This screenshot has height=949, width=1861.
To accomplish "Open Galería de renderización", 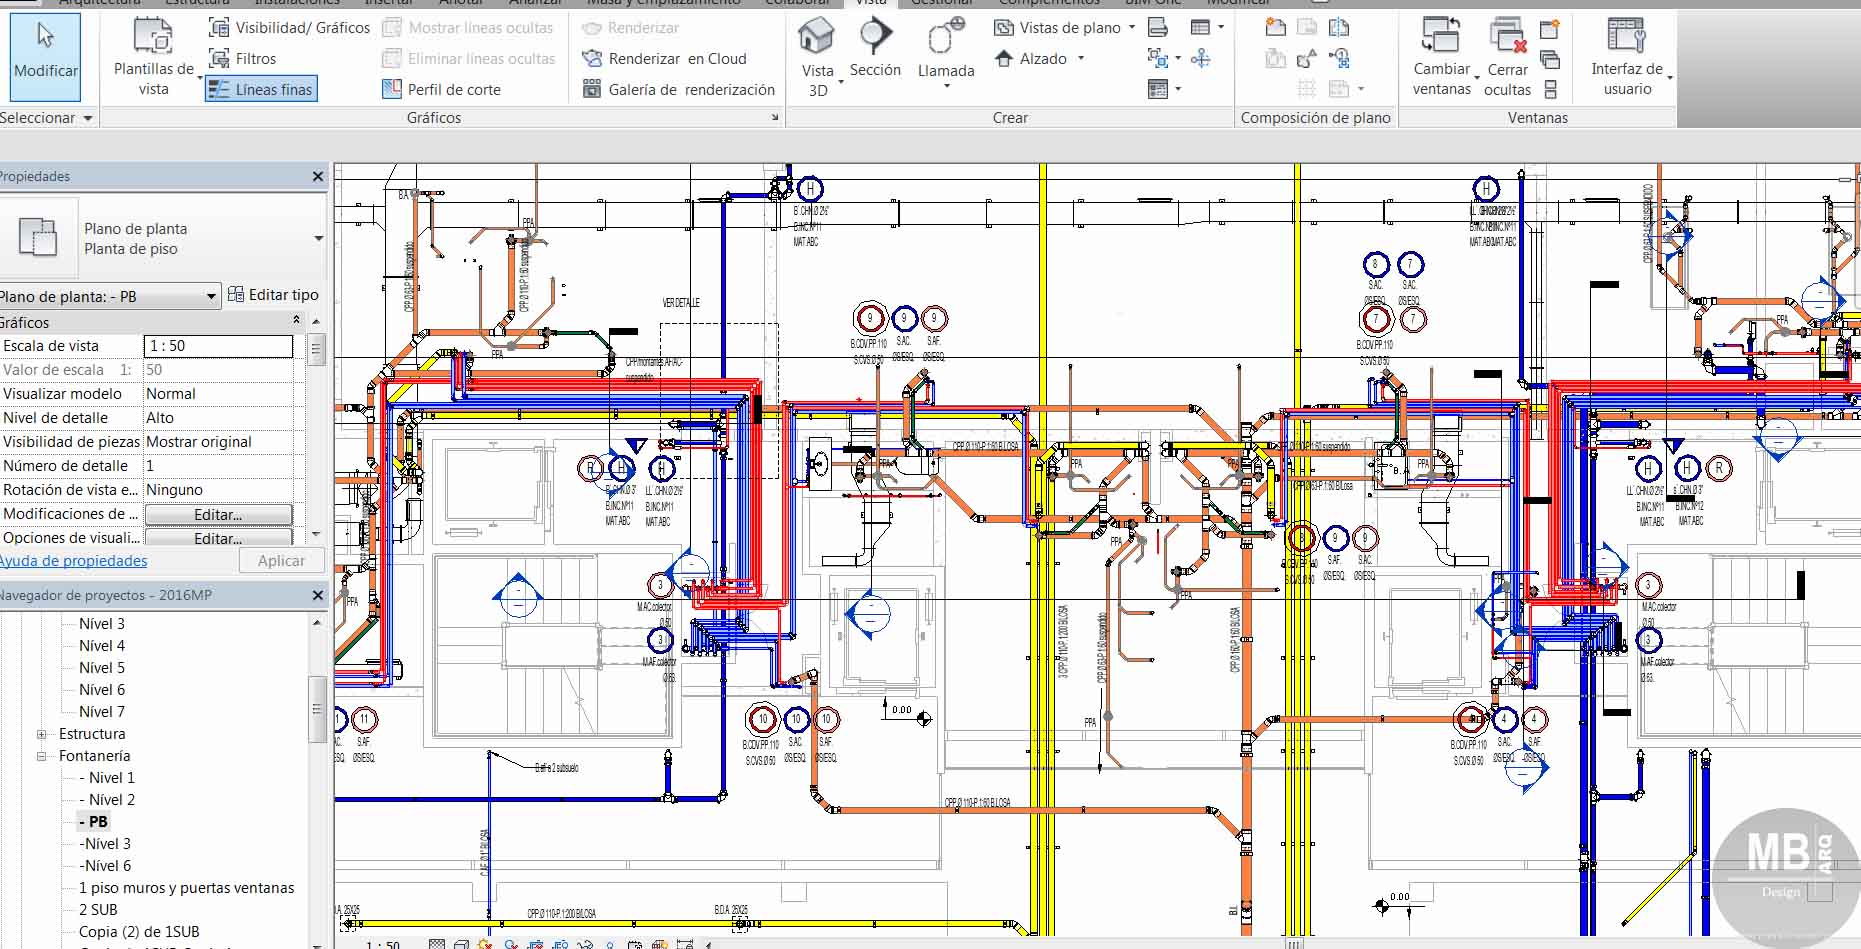I will 678,89.
